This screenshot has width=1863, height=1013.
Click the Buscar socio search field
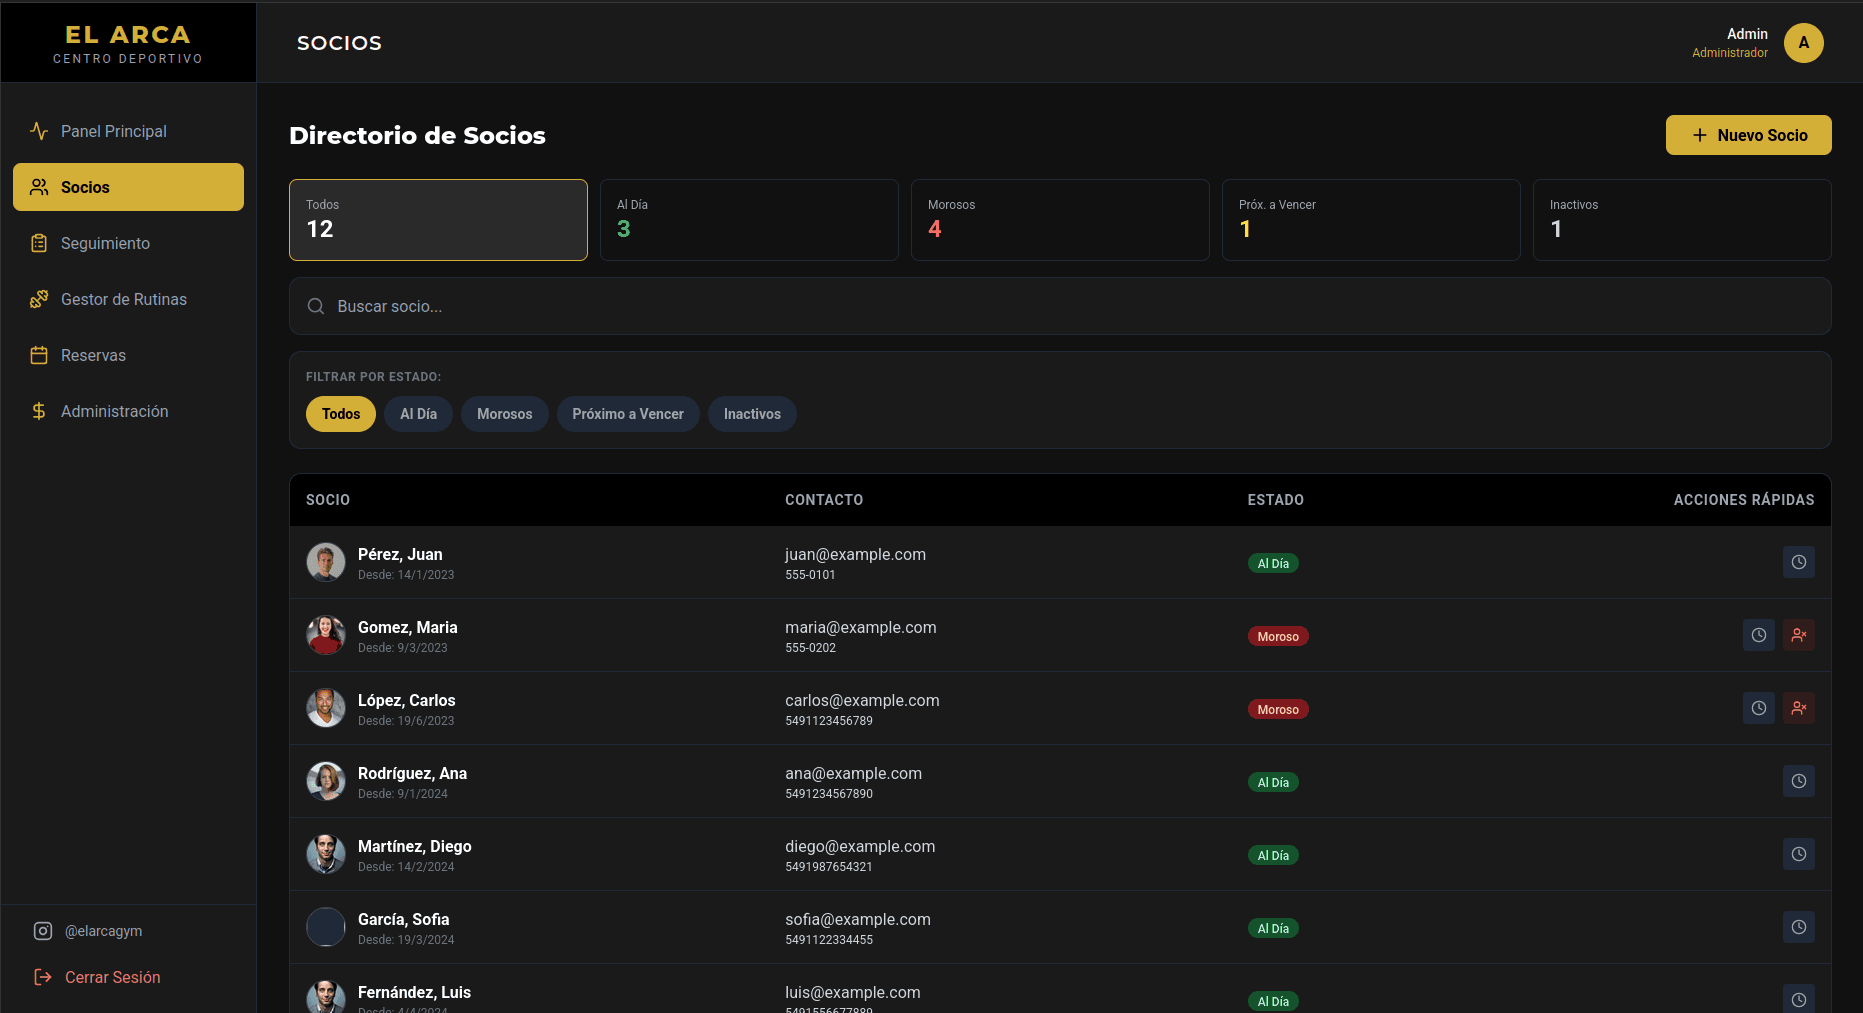point(1060,306)
